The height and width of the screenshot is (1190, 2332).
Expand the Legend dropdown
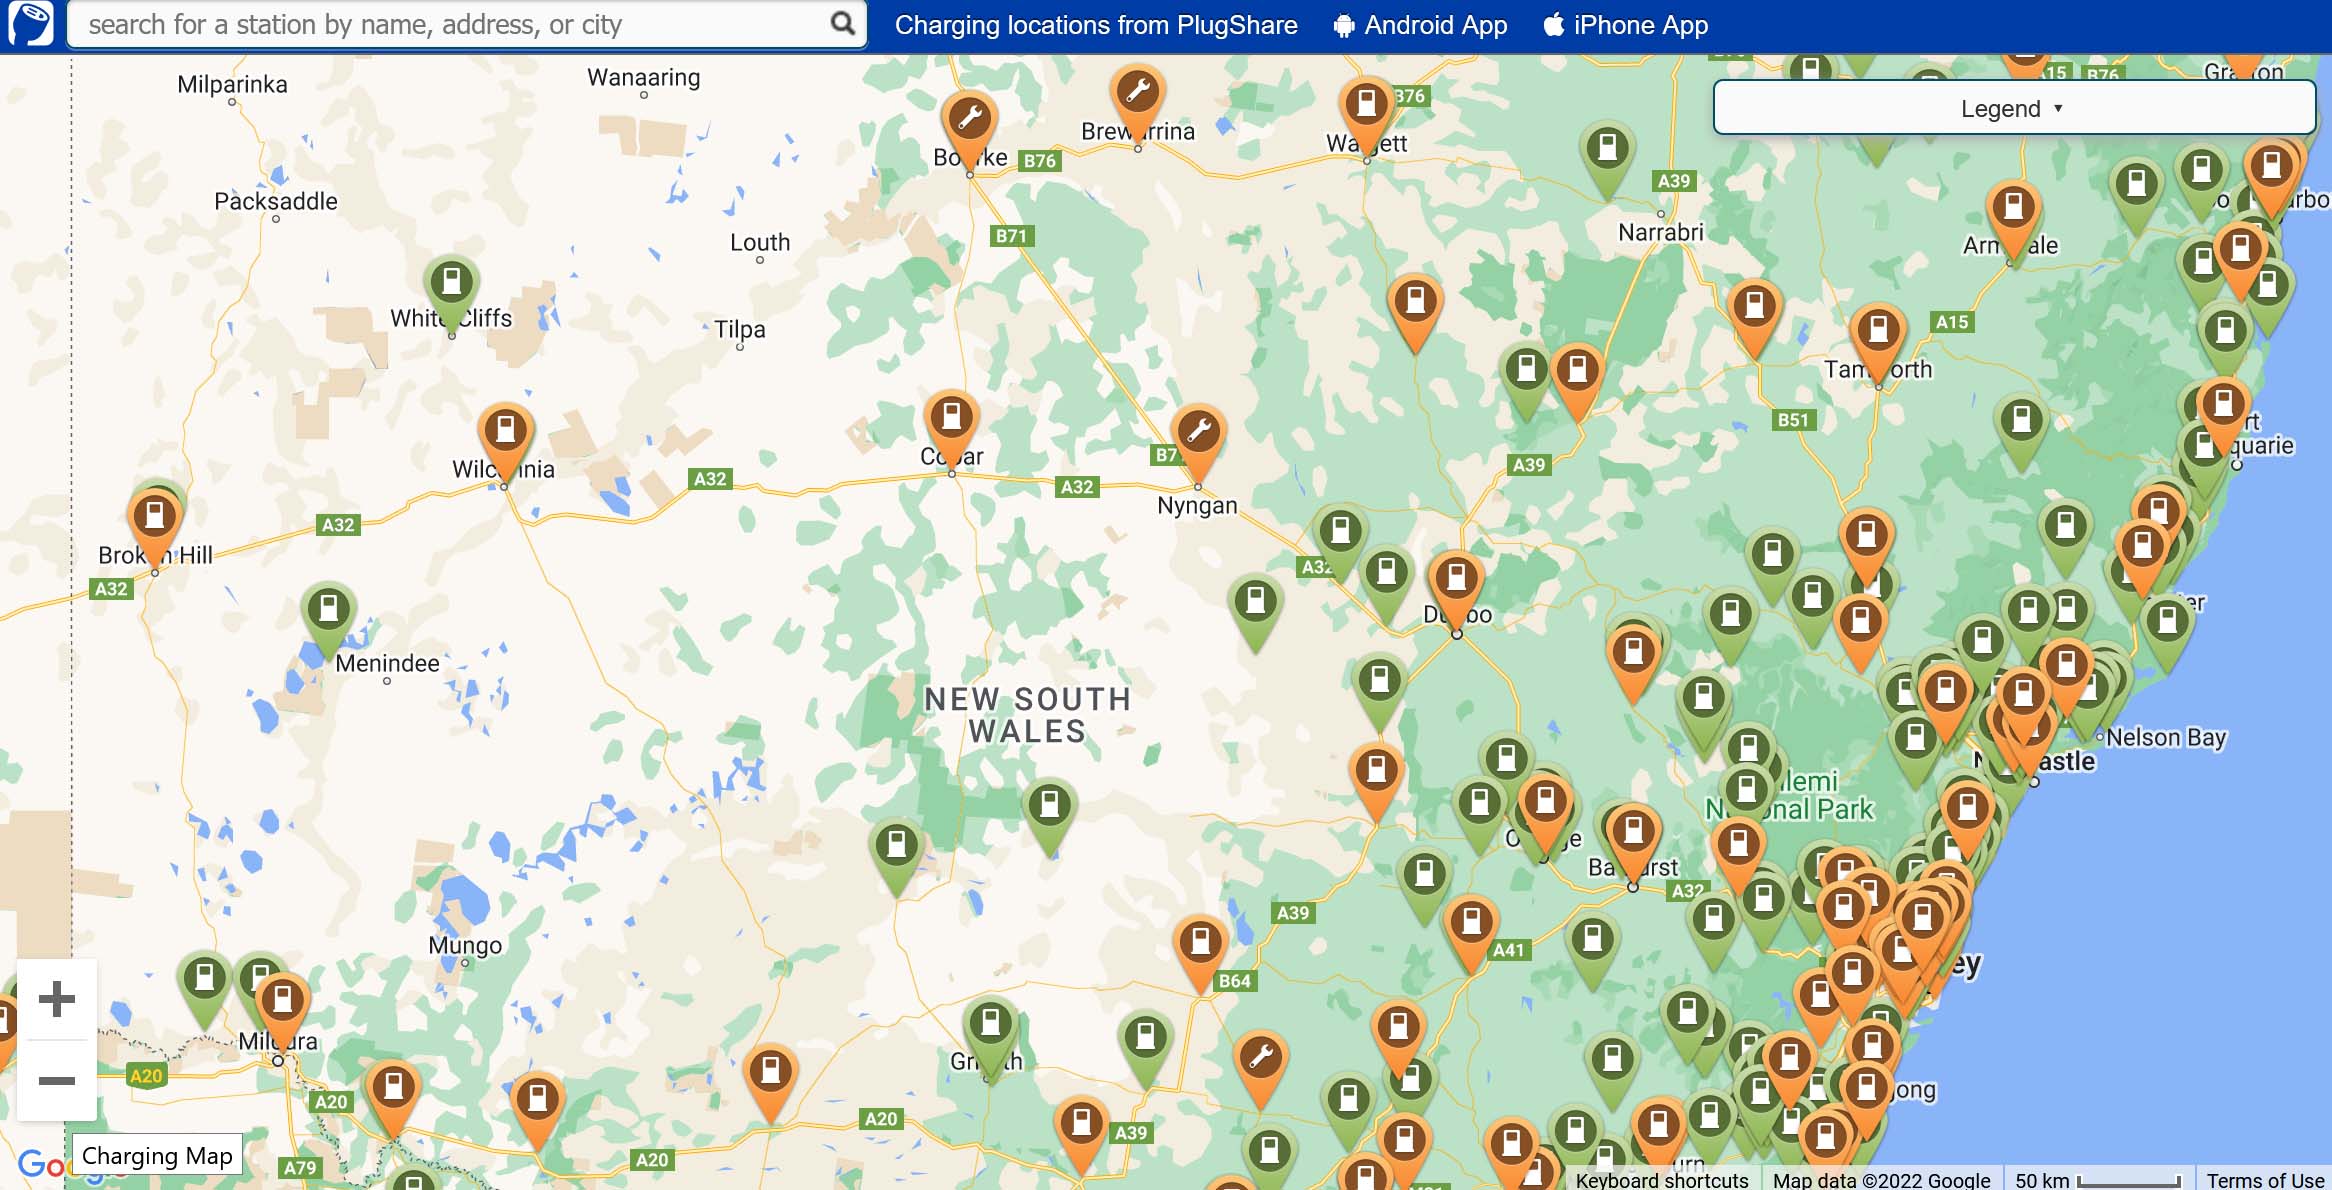2013,108
